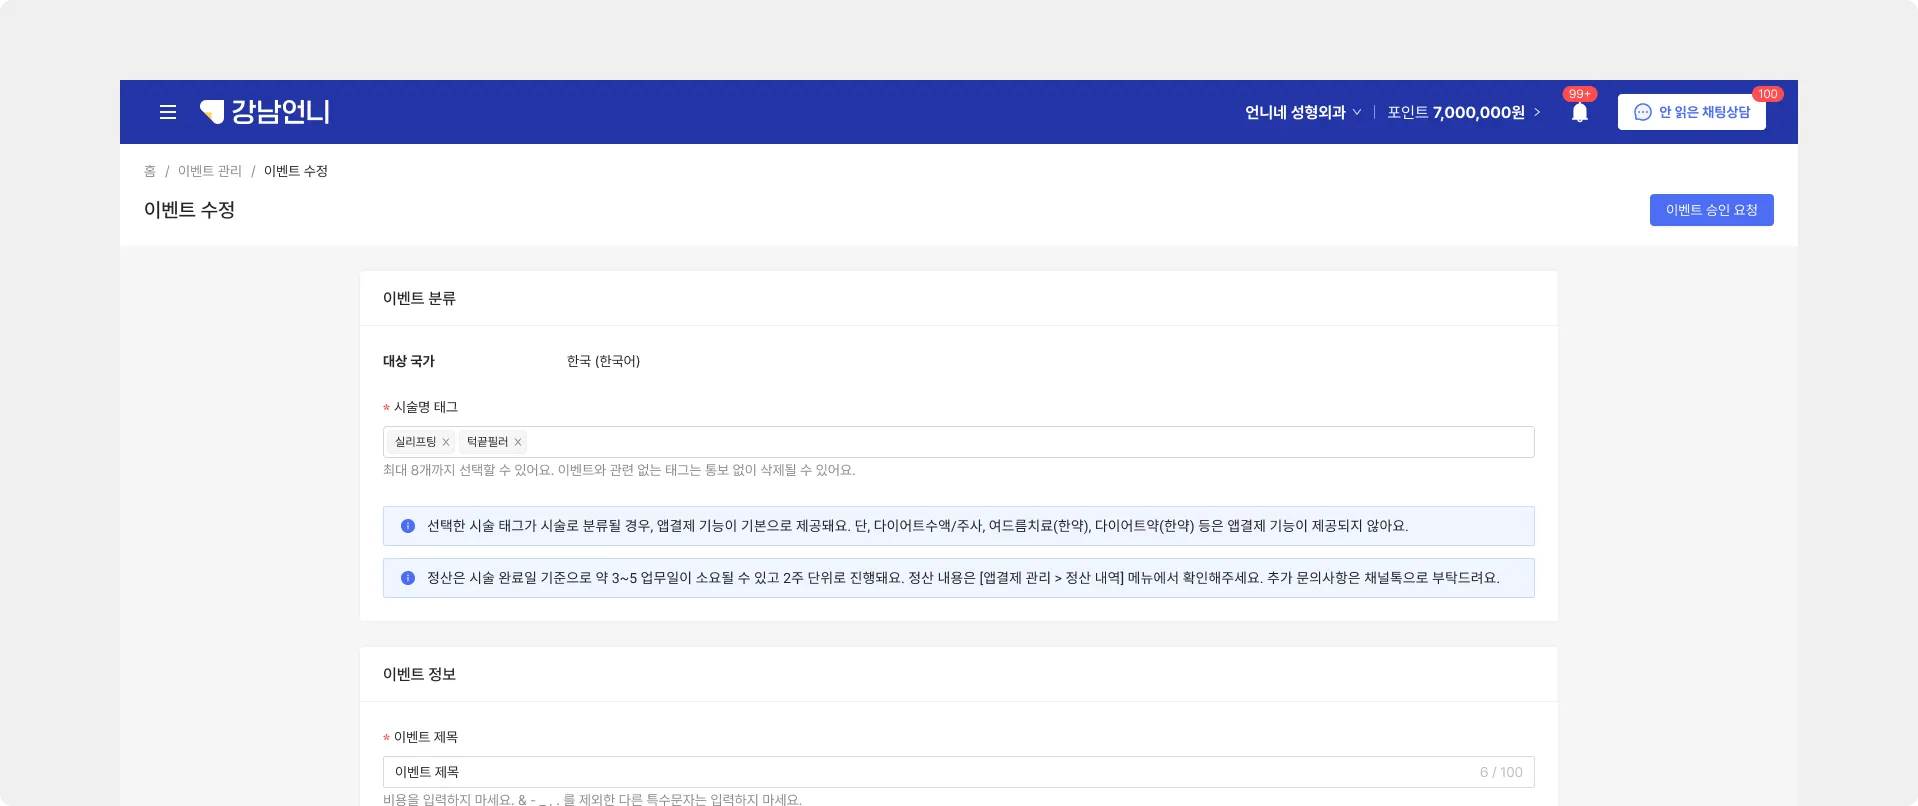Click the 한국 (한국어) value

pos(603,361)
